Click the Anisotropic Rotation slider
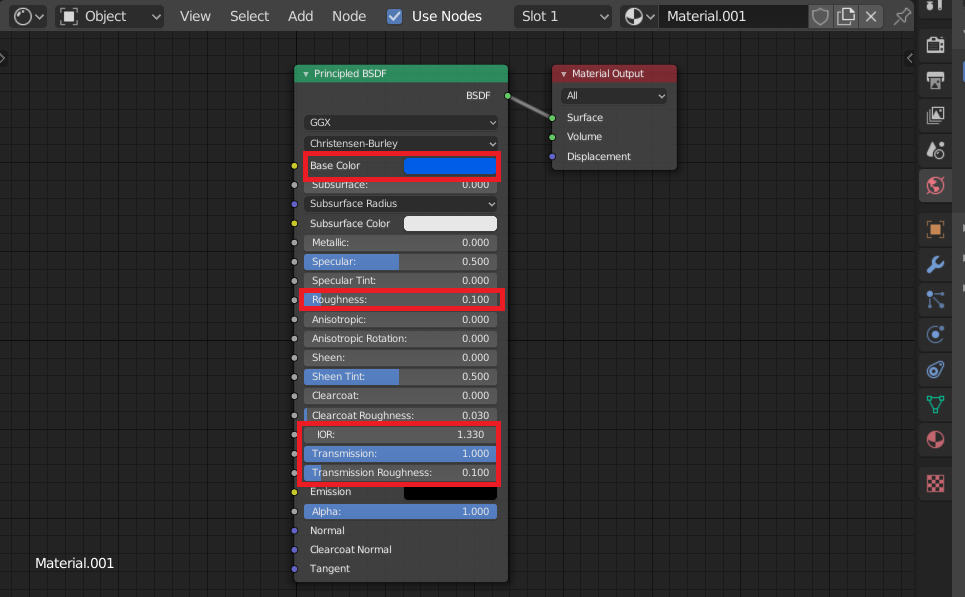The image size is (965, 597). click(401, 339)
